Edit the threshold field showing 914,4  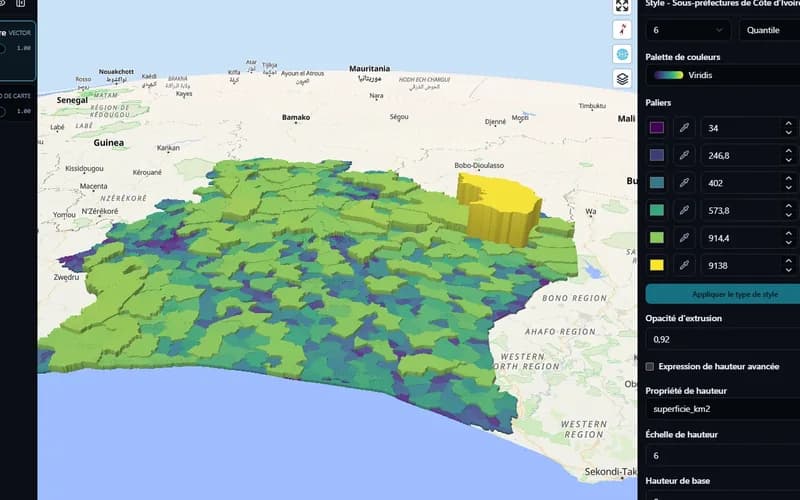point(749,238)
